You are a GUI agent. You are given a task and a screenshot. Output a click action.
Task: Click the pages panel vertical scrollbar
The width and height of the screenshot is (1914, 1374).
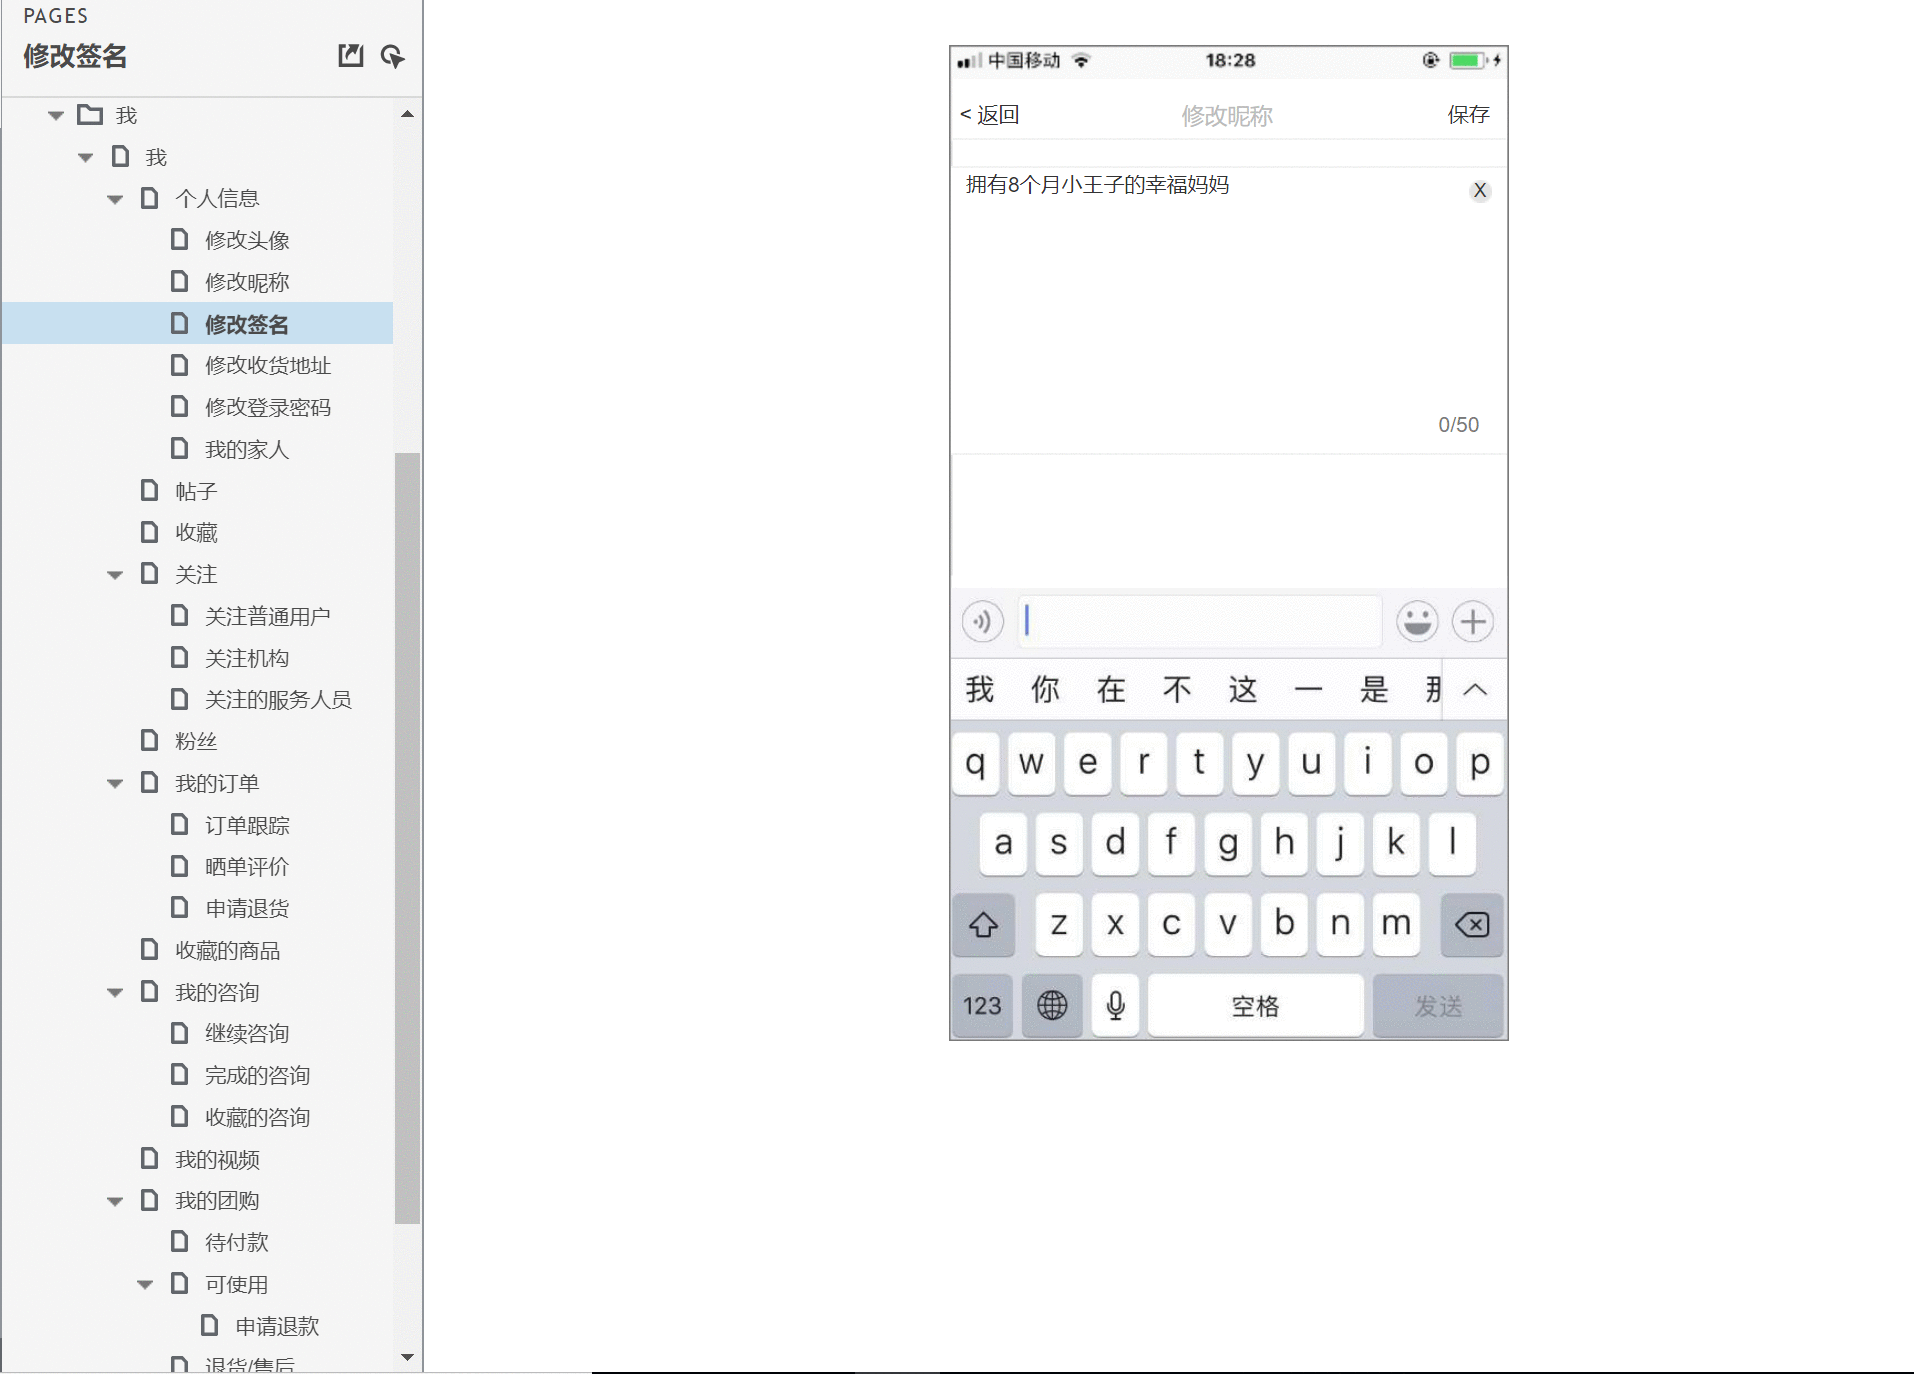(407, 838)
